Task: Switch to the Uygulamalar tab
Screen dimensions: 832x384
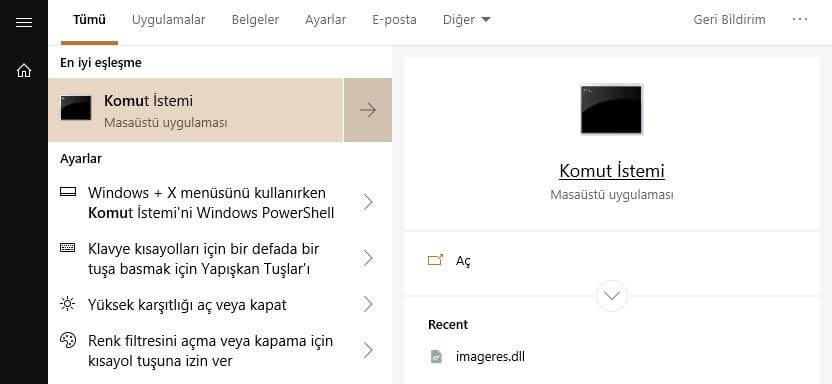Action: [x=169, y=20]
